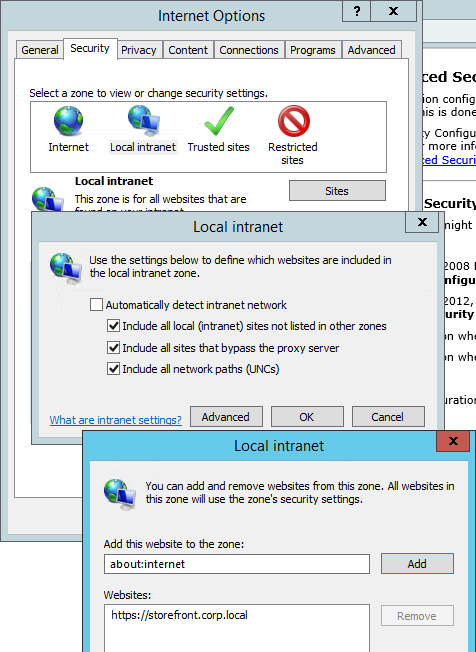Uncheck Include all network paths (UNCs)
Image resolution: width=476 pixels, height=652 pixels.
pos(113,368)
